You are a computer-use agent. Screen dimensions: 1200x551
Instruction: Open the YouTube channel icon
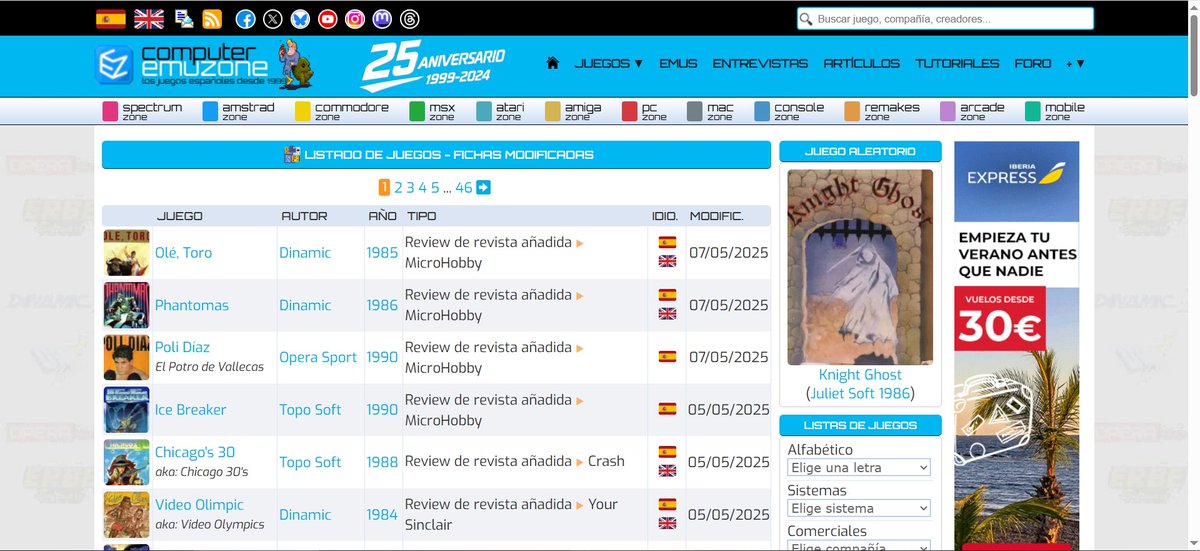click(327, 18)
